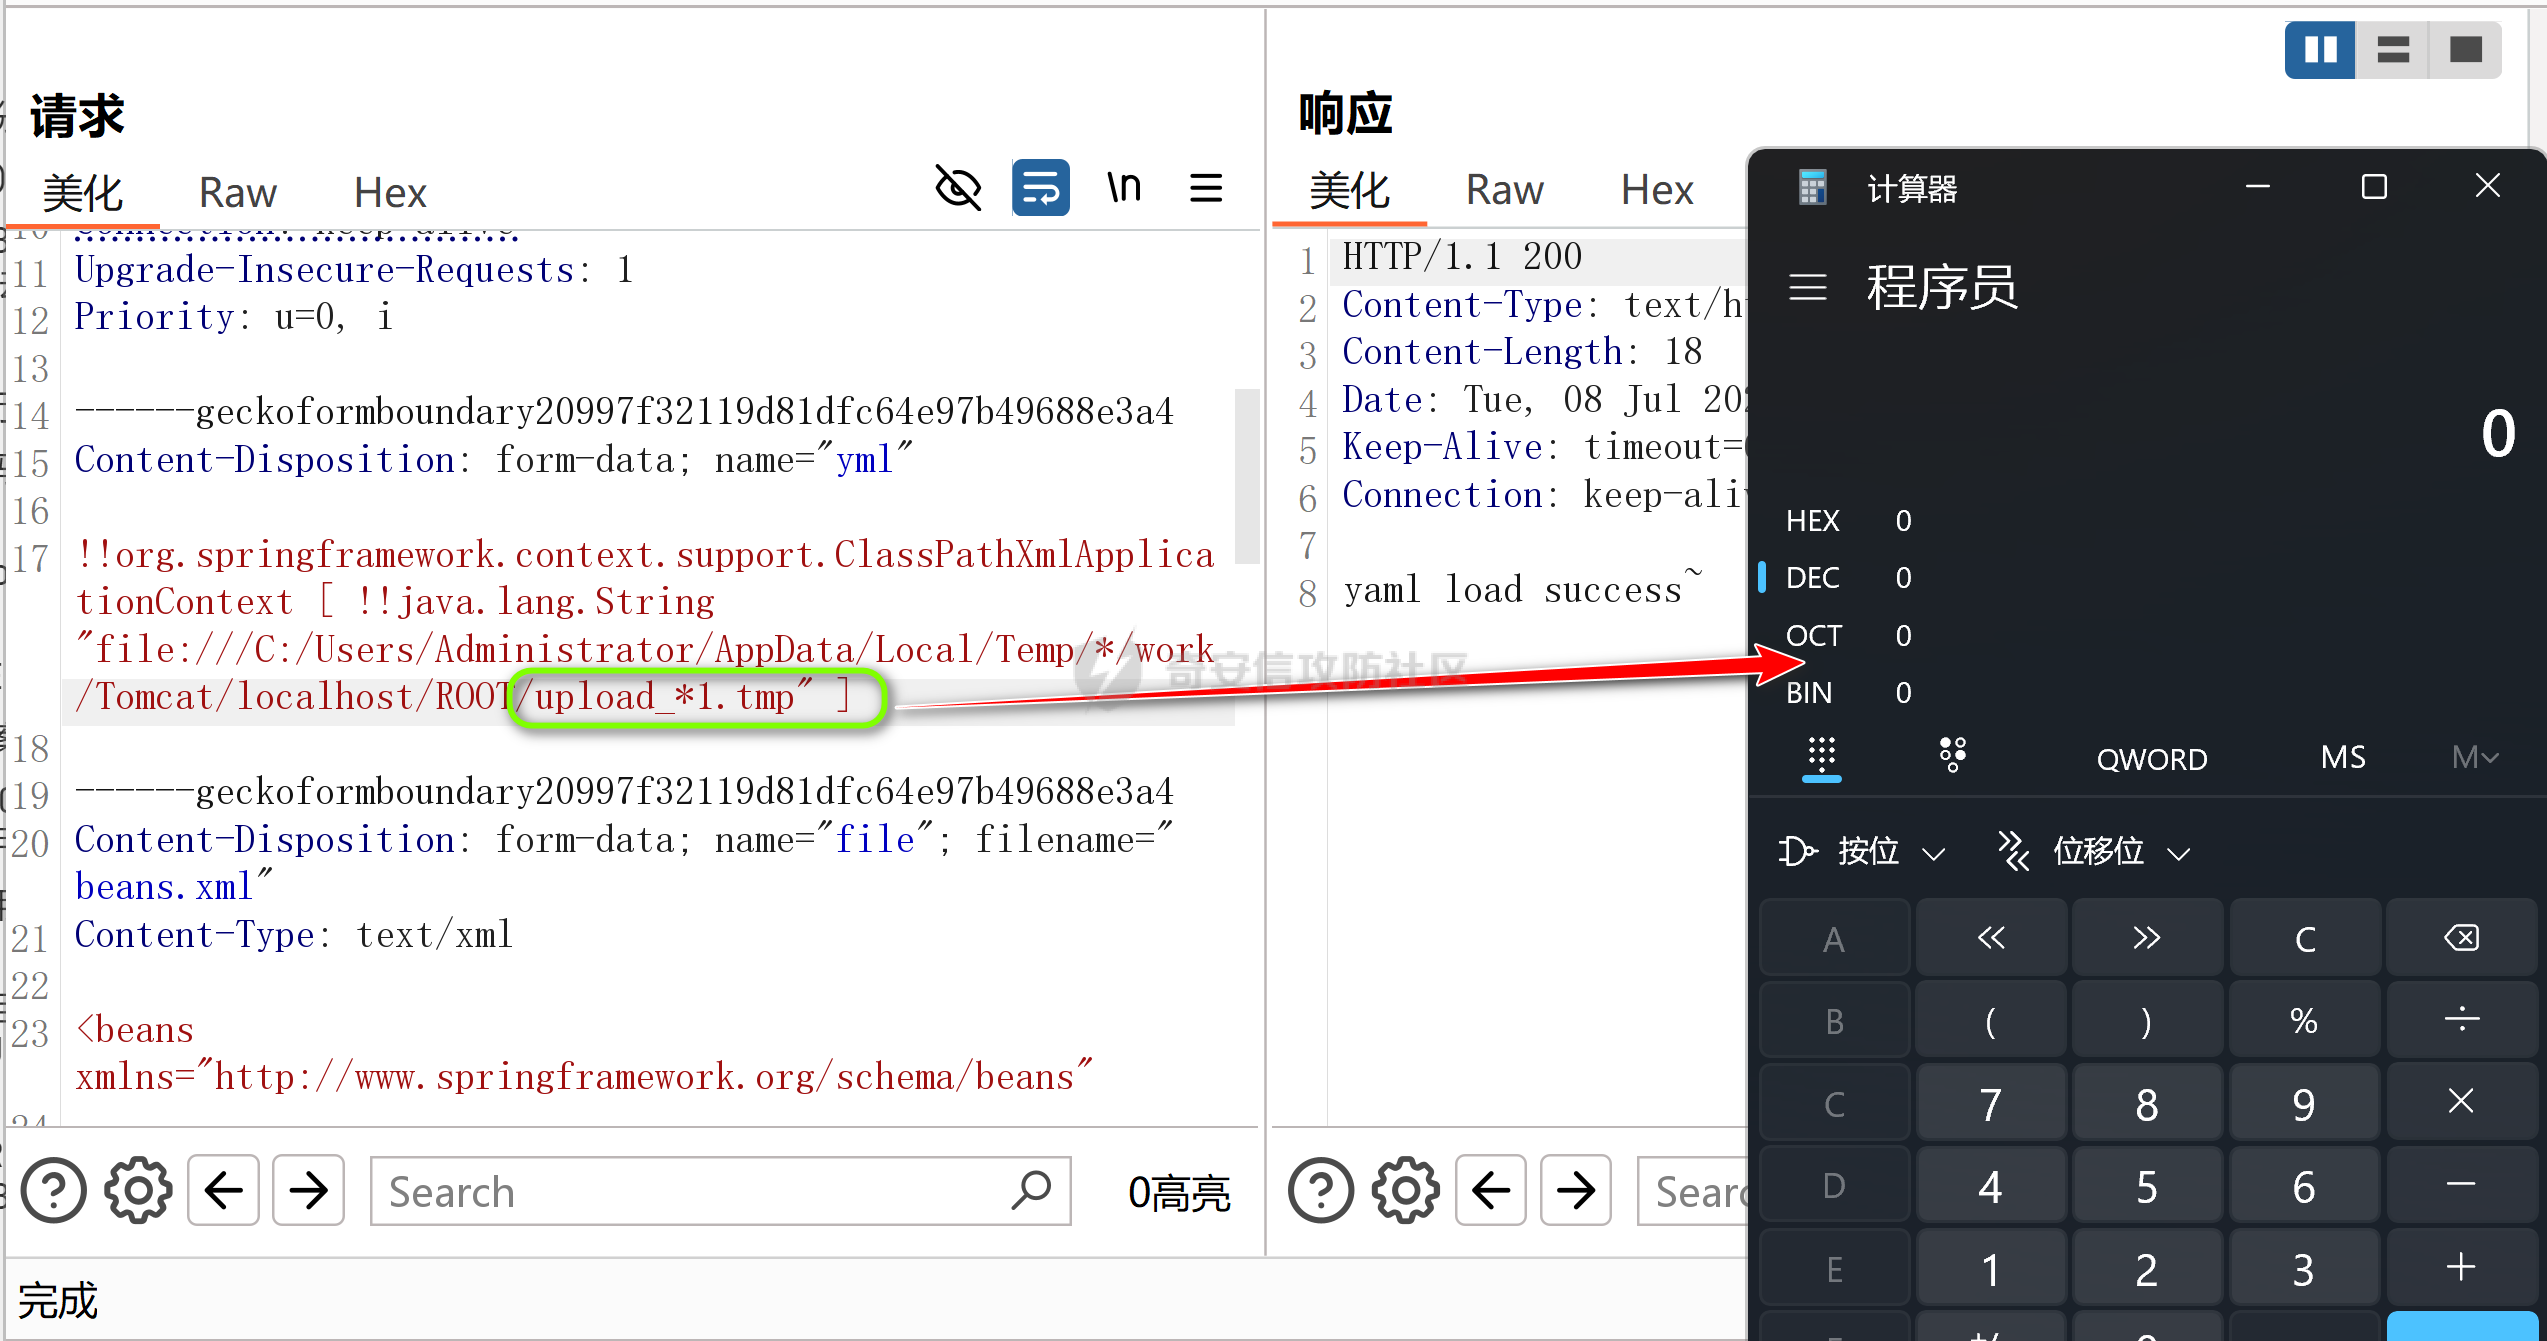
Task: Open help icon under response panel
Action: [1321, 1190]
